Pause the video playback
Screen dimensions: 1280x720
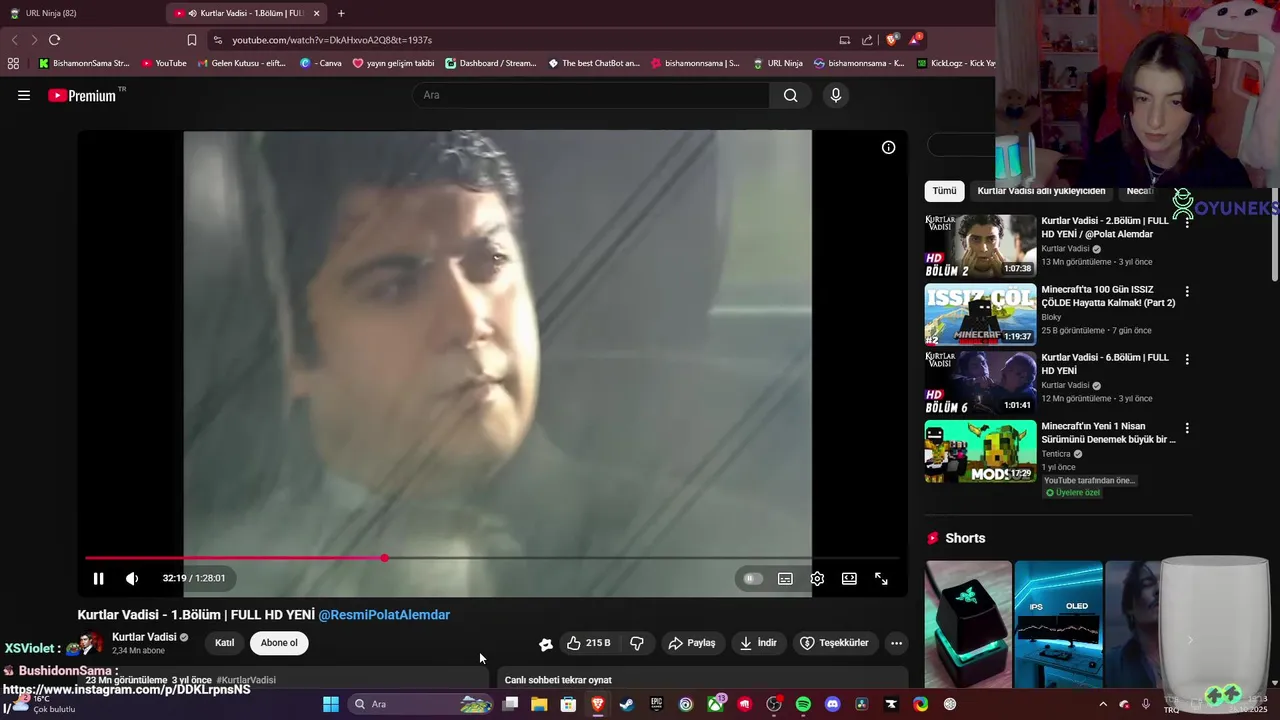(98, 578)
